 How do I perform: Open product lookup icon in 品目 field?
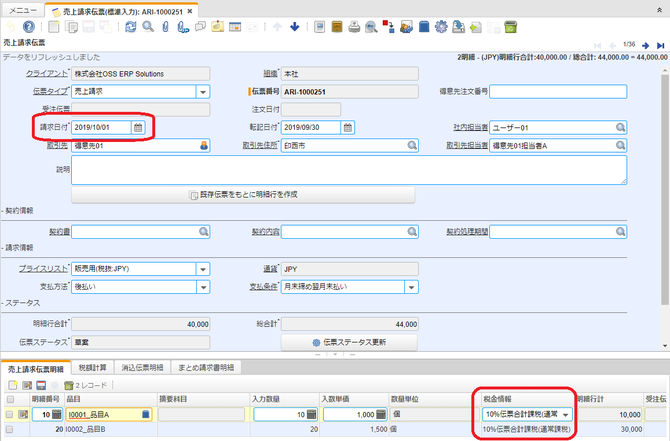point(145,414)
